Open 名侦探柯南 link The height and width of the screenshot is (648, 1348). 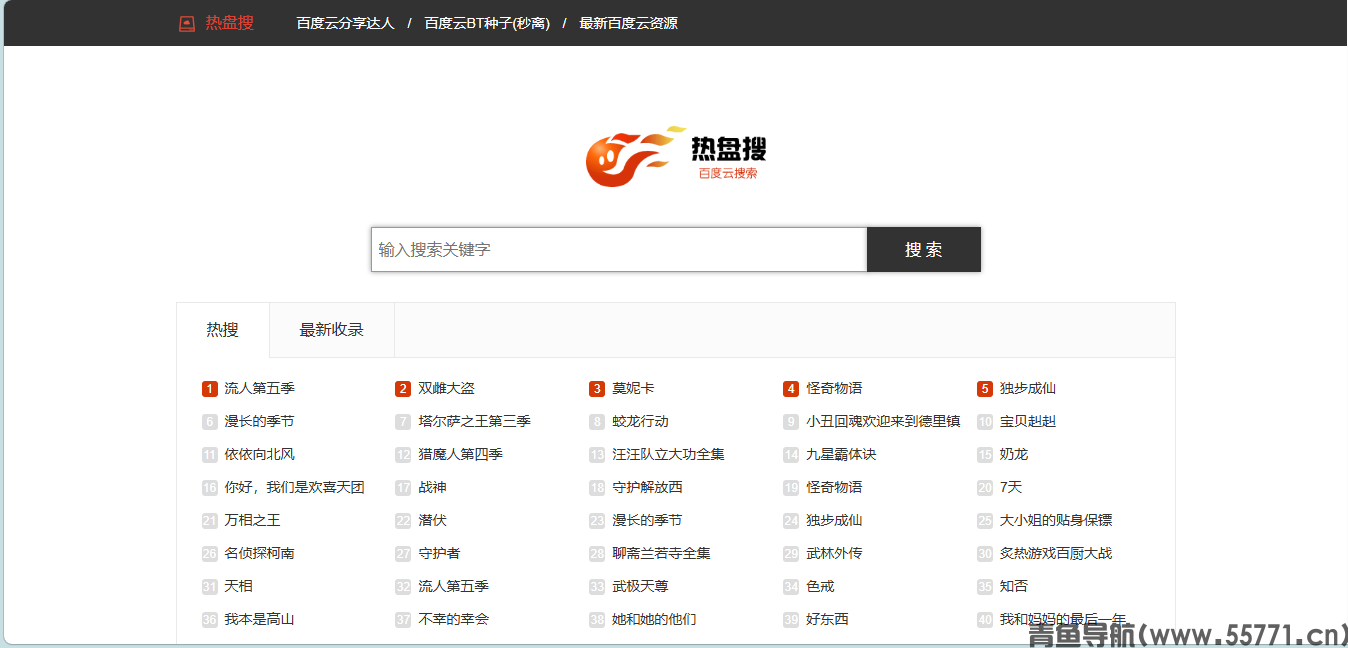pyautogui.click(x=259, y=553)
